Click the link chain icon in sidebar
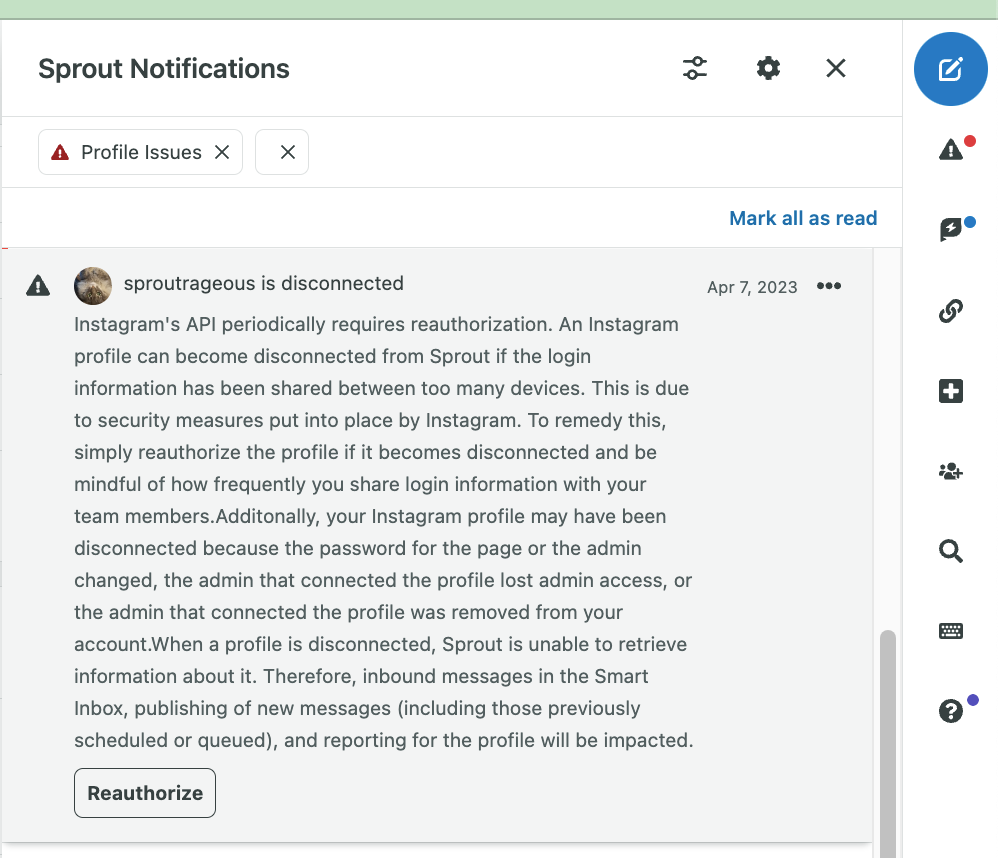 click(951, 311)
